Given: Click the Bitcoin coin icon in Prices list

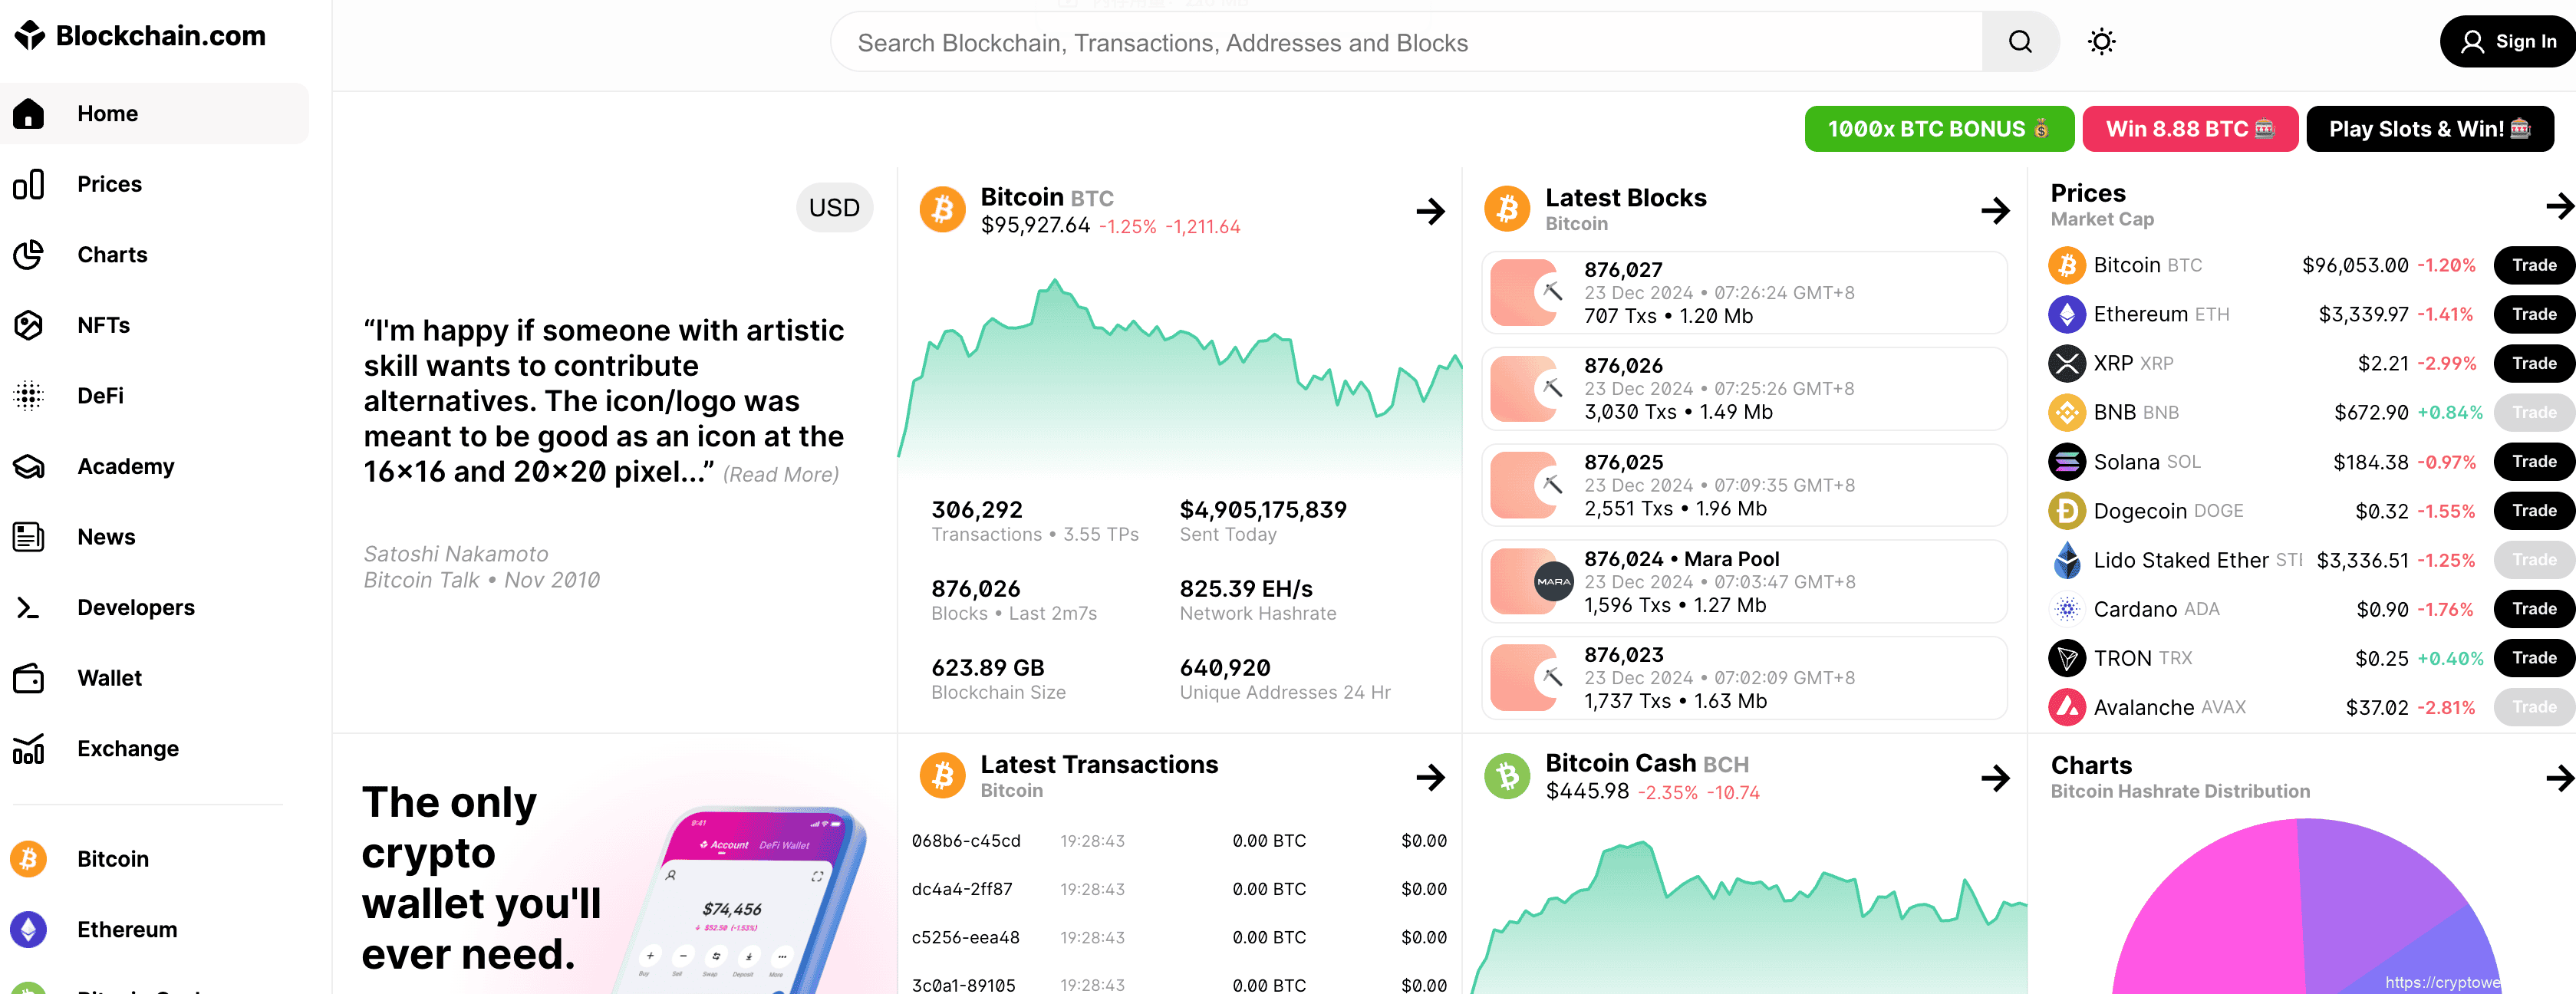Looking at the screenshot, I should 2066,265.
